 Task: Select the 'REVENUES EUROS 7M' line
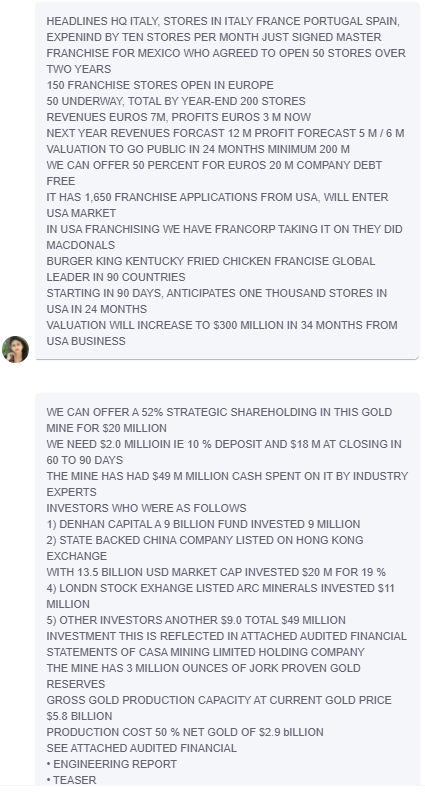click(179, 117)
